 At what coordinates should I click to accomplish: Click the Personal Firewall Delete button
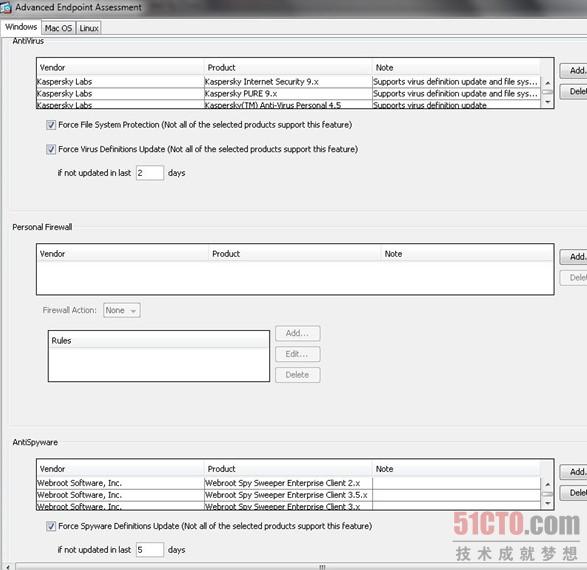point(573,278)
